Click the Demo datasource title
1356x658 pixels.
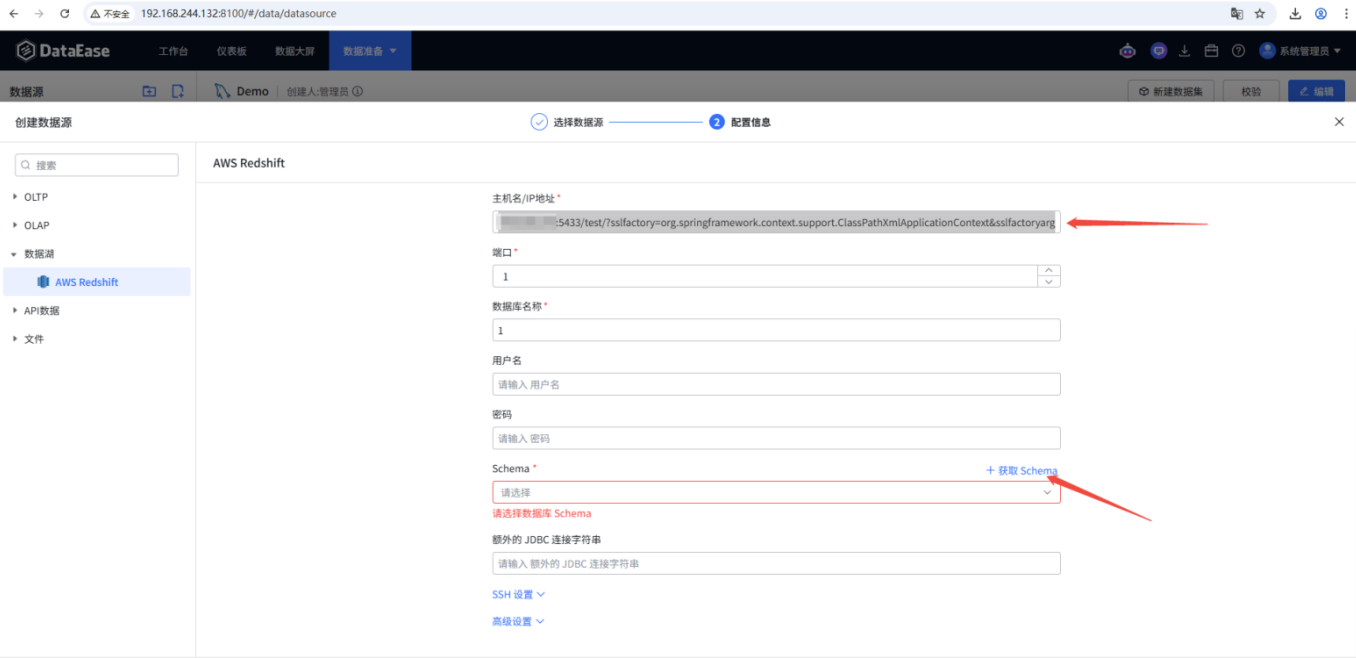(x=253, y=91)
